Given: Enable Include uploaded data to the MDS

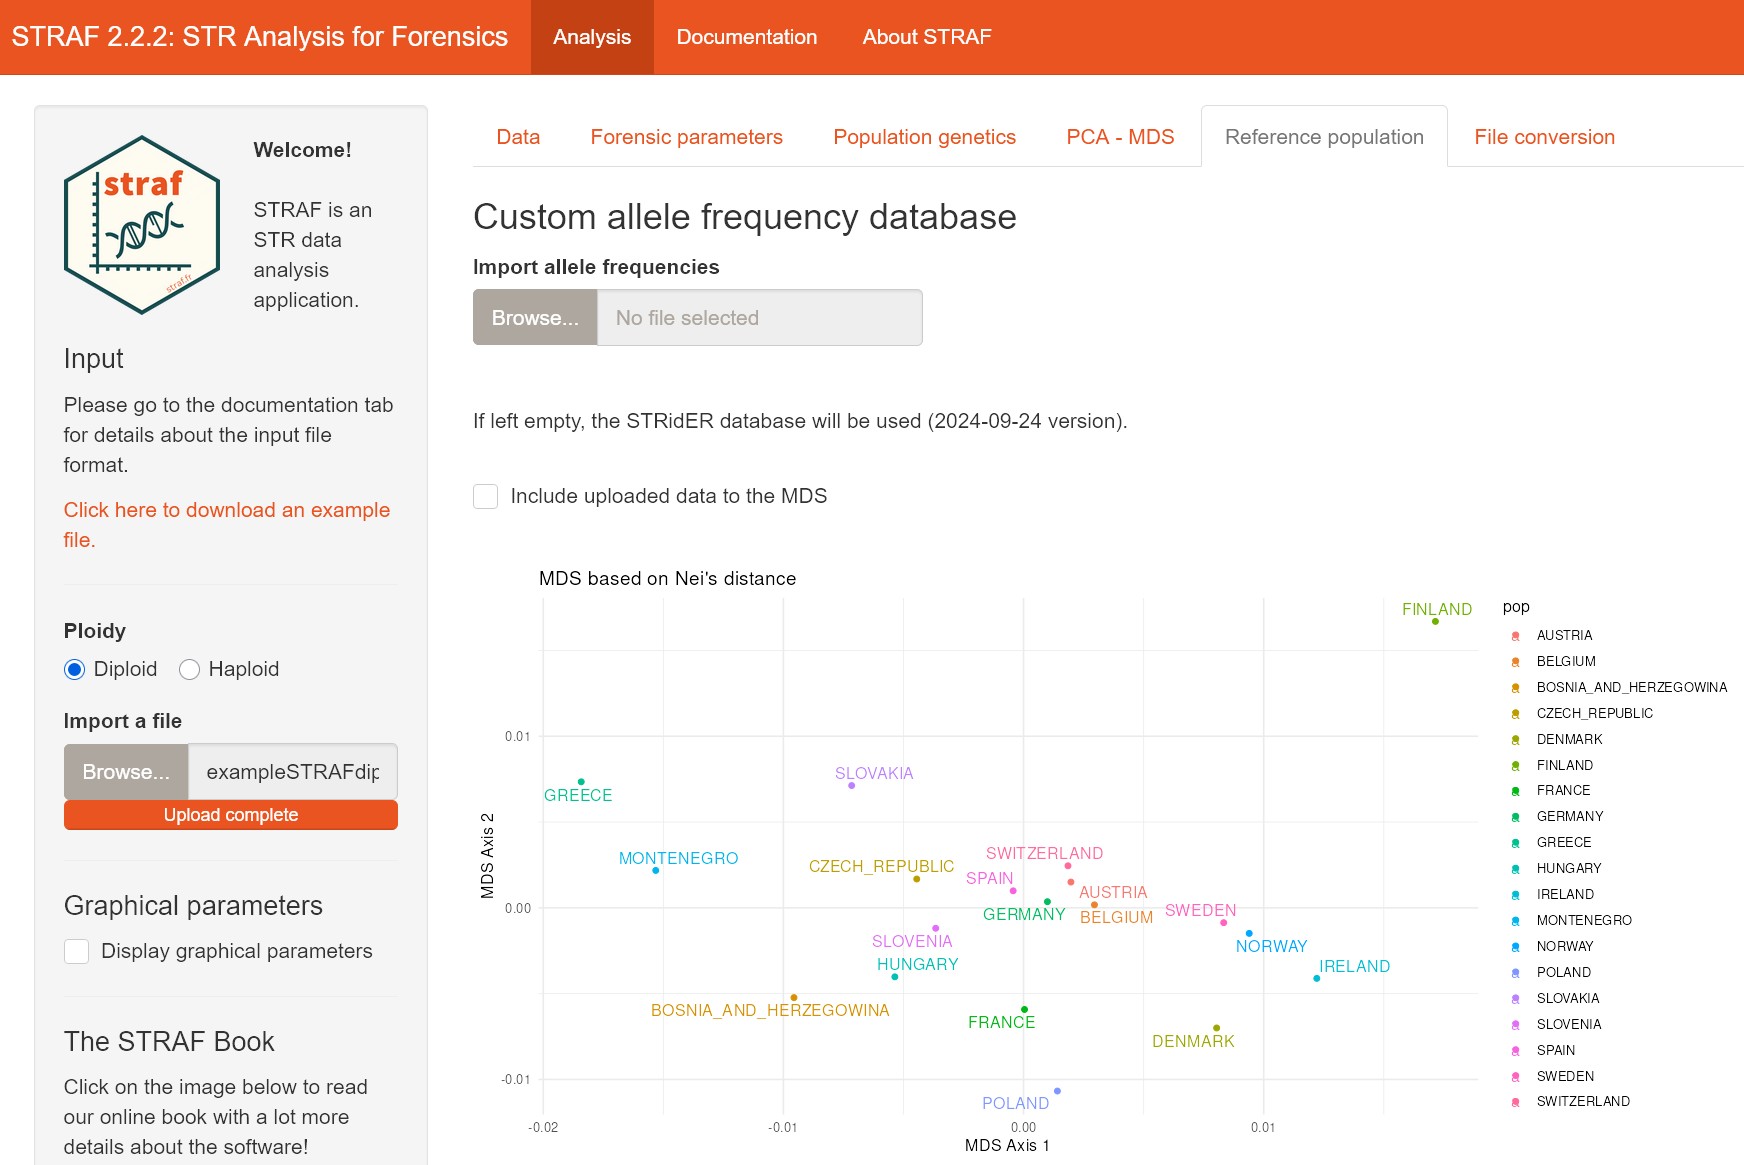Looking at the screenshot, I should (x=486, y=497).
